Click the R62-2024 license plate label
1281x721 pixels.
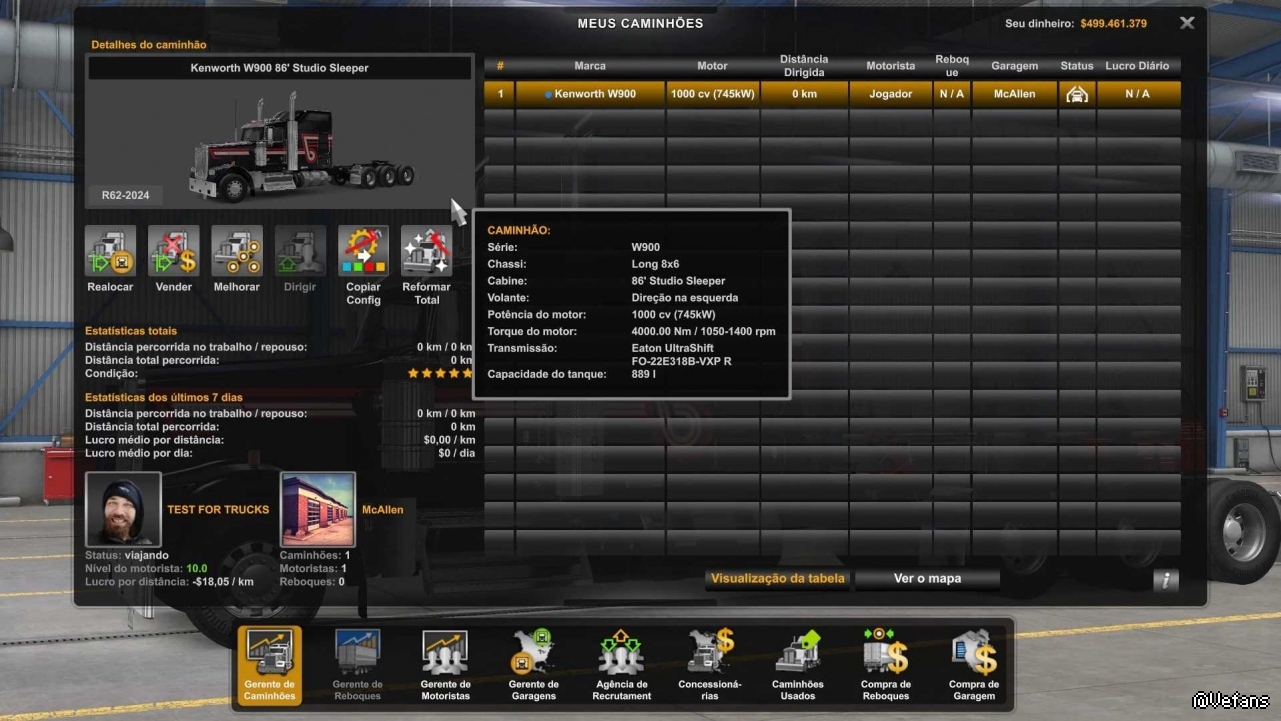[x=125, y=195]
